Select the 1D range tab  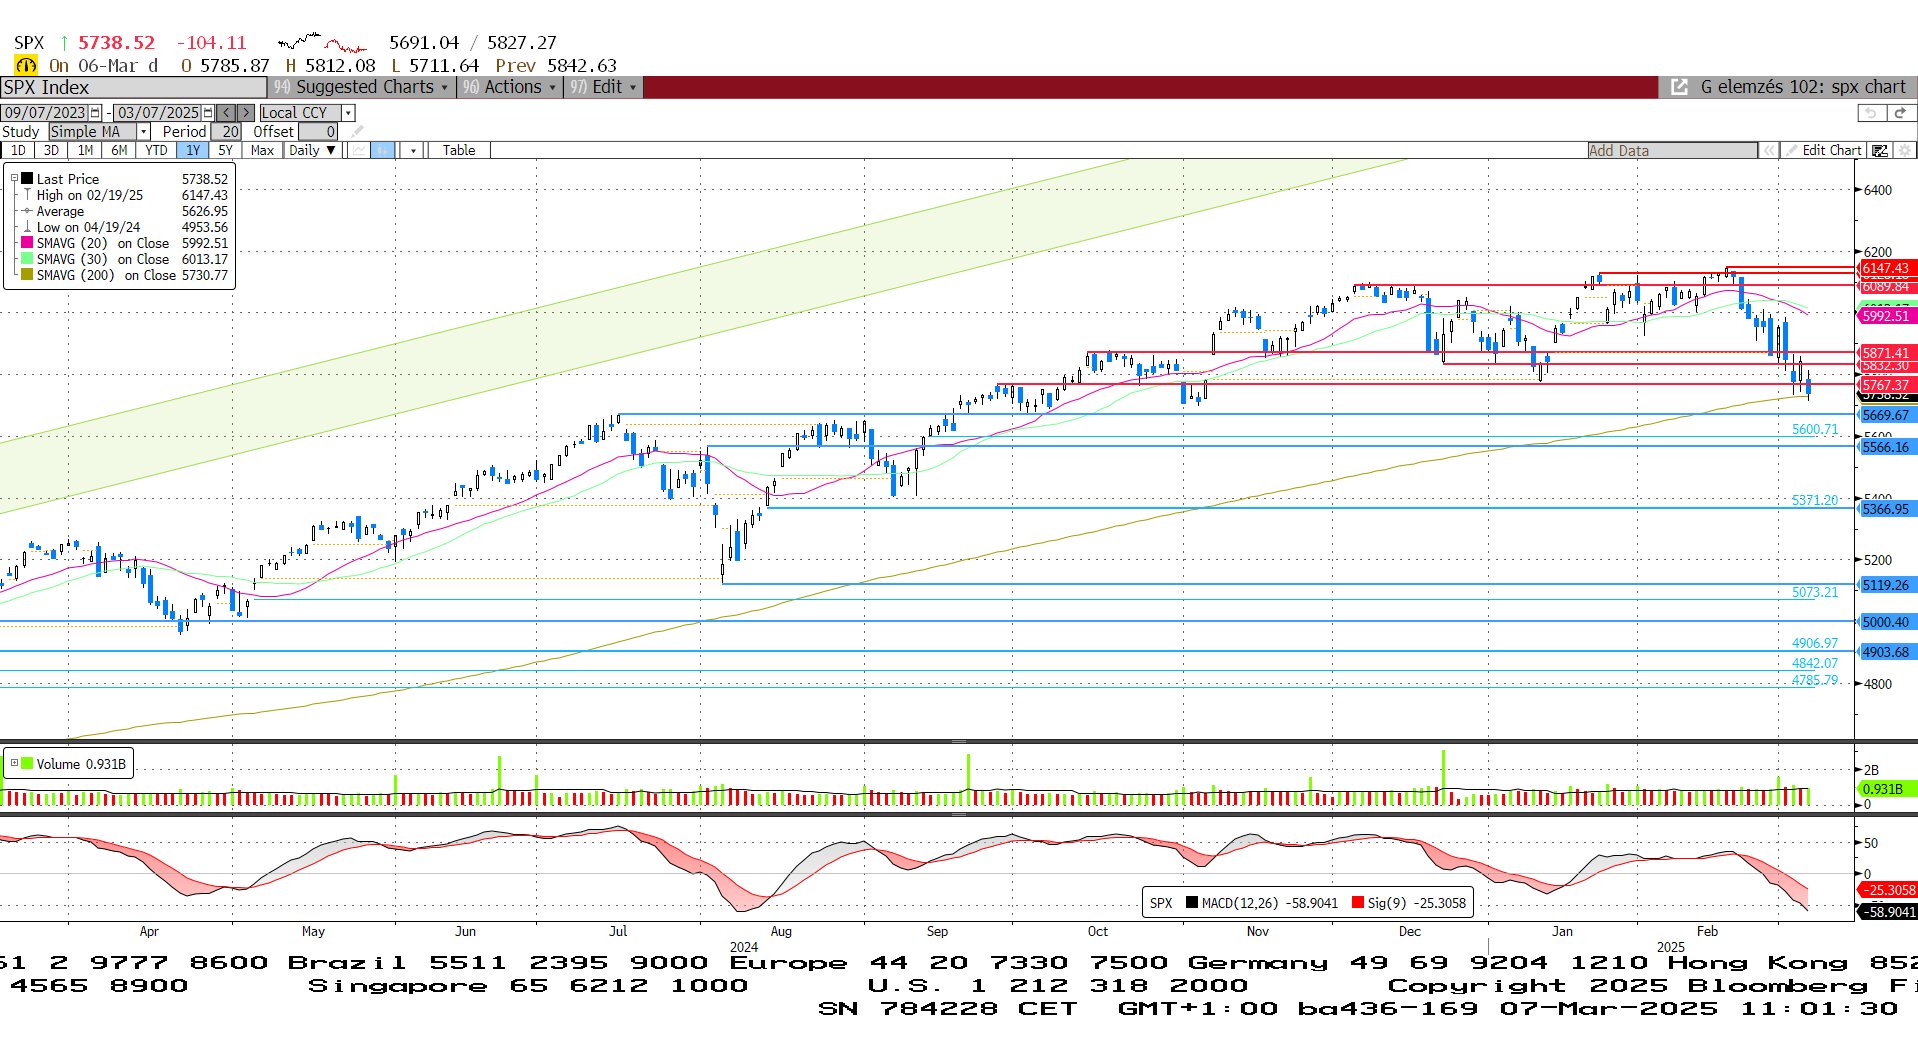pyautogui.click(x=18, y=150)
